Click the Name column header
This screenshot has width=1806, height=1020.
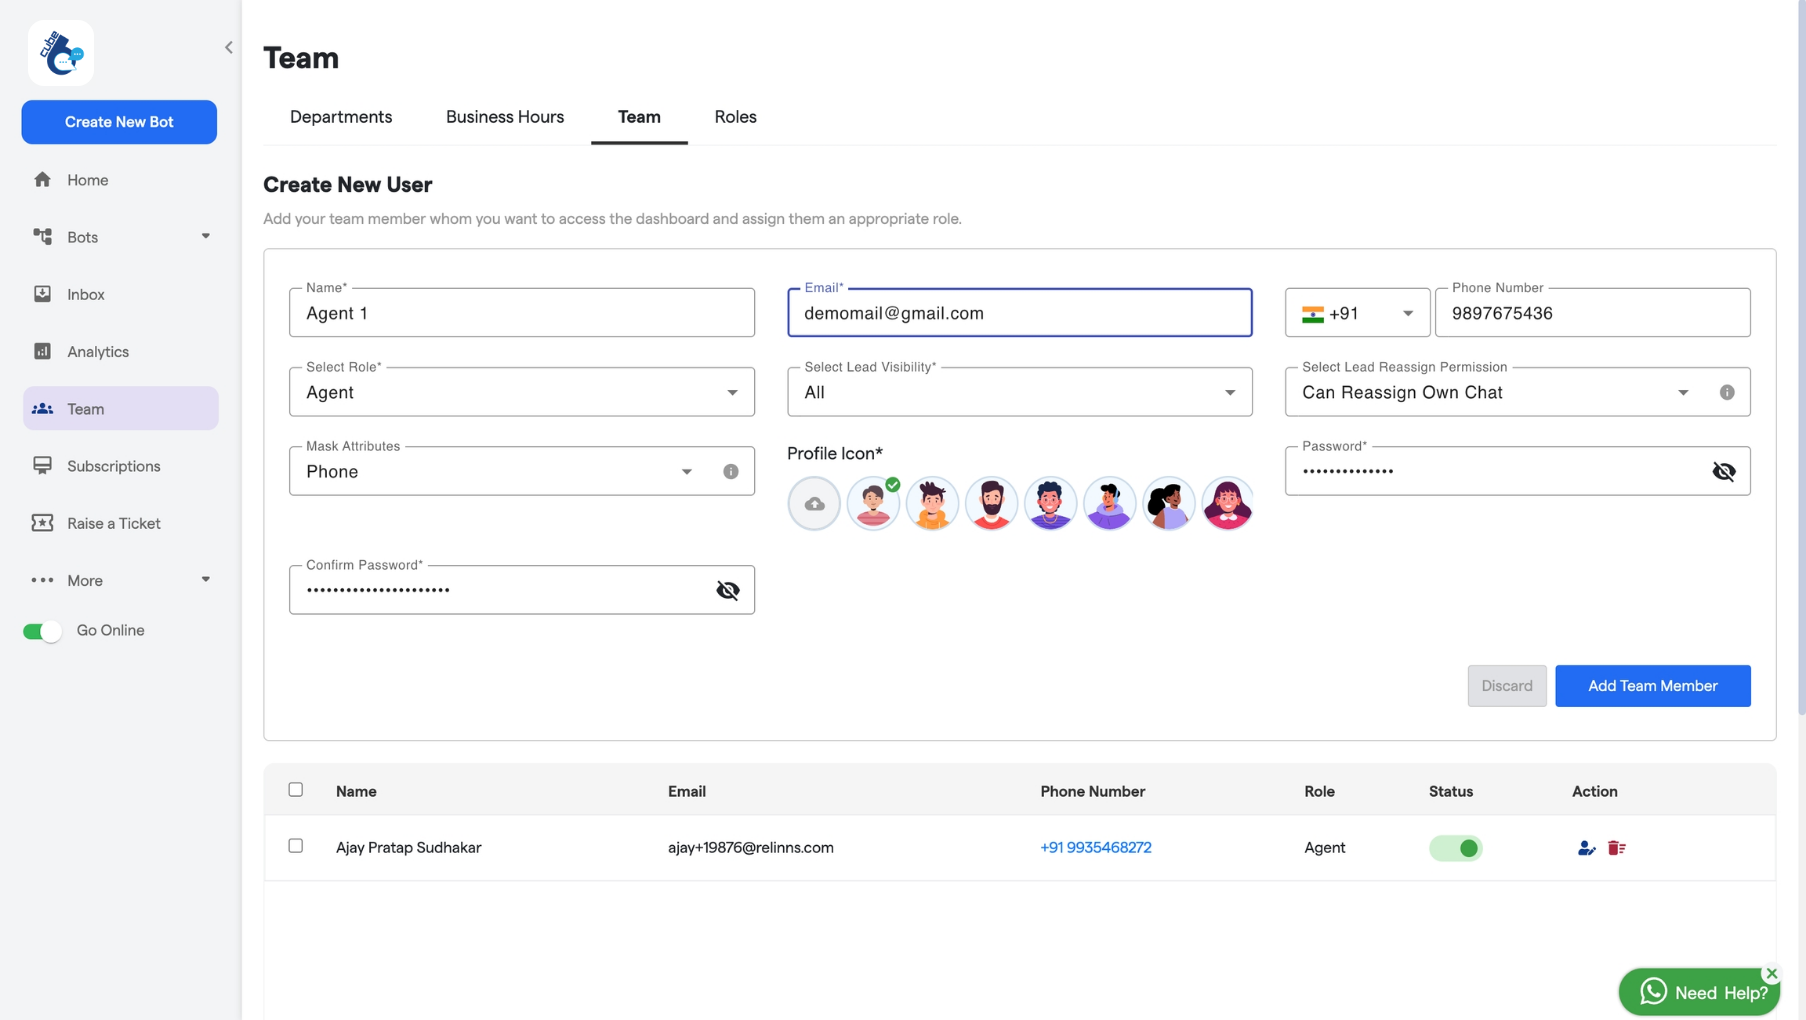pyautogui.click(x=356, y=791)
